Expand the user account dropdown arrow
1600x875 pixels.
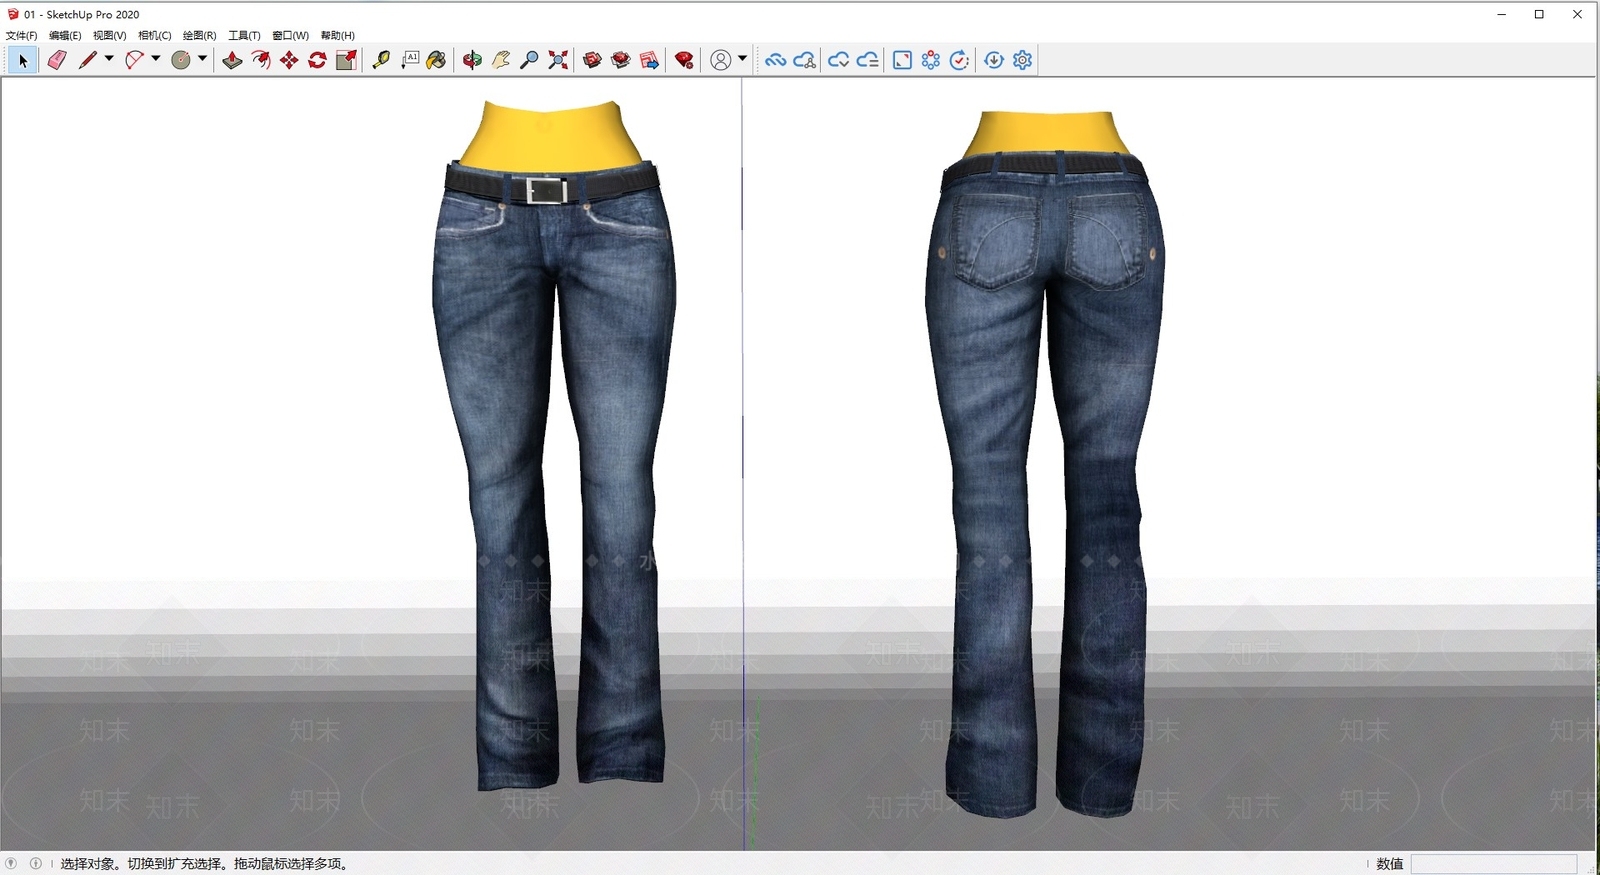742,58
